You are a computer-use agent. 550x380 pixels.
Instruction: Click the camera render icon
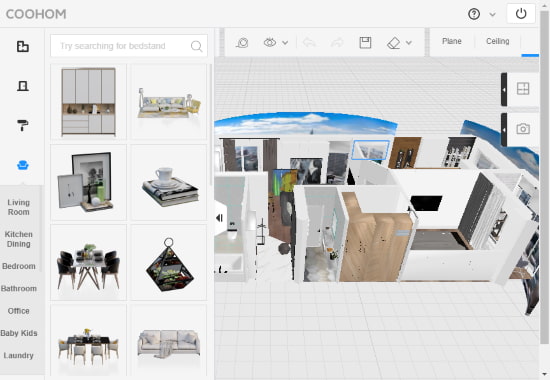coord(523,129)
